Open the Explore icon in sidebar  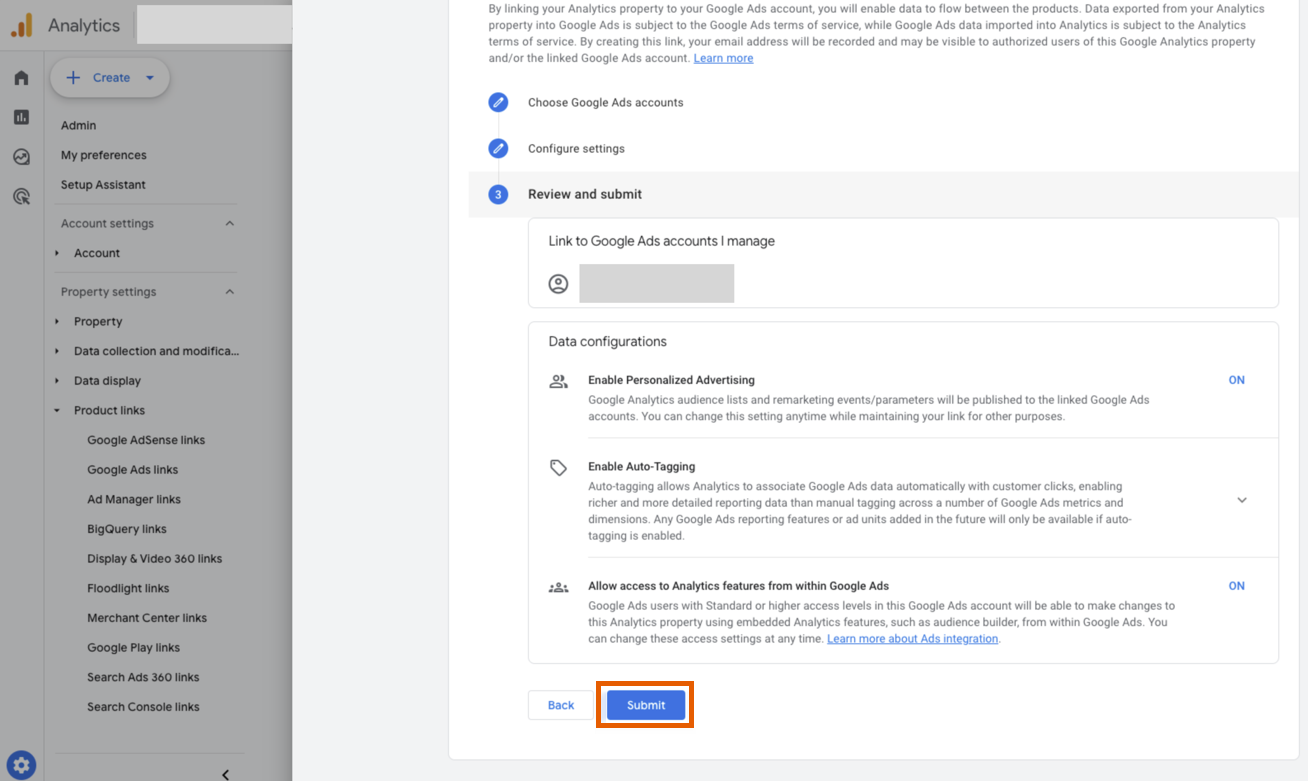[21, 157]
